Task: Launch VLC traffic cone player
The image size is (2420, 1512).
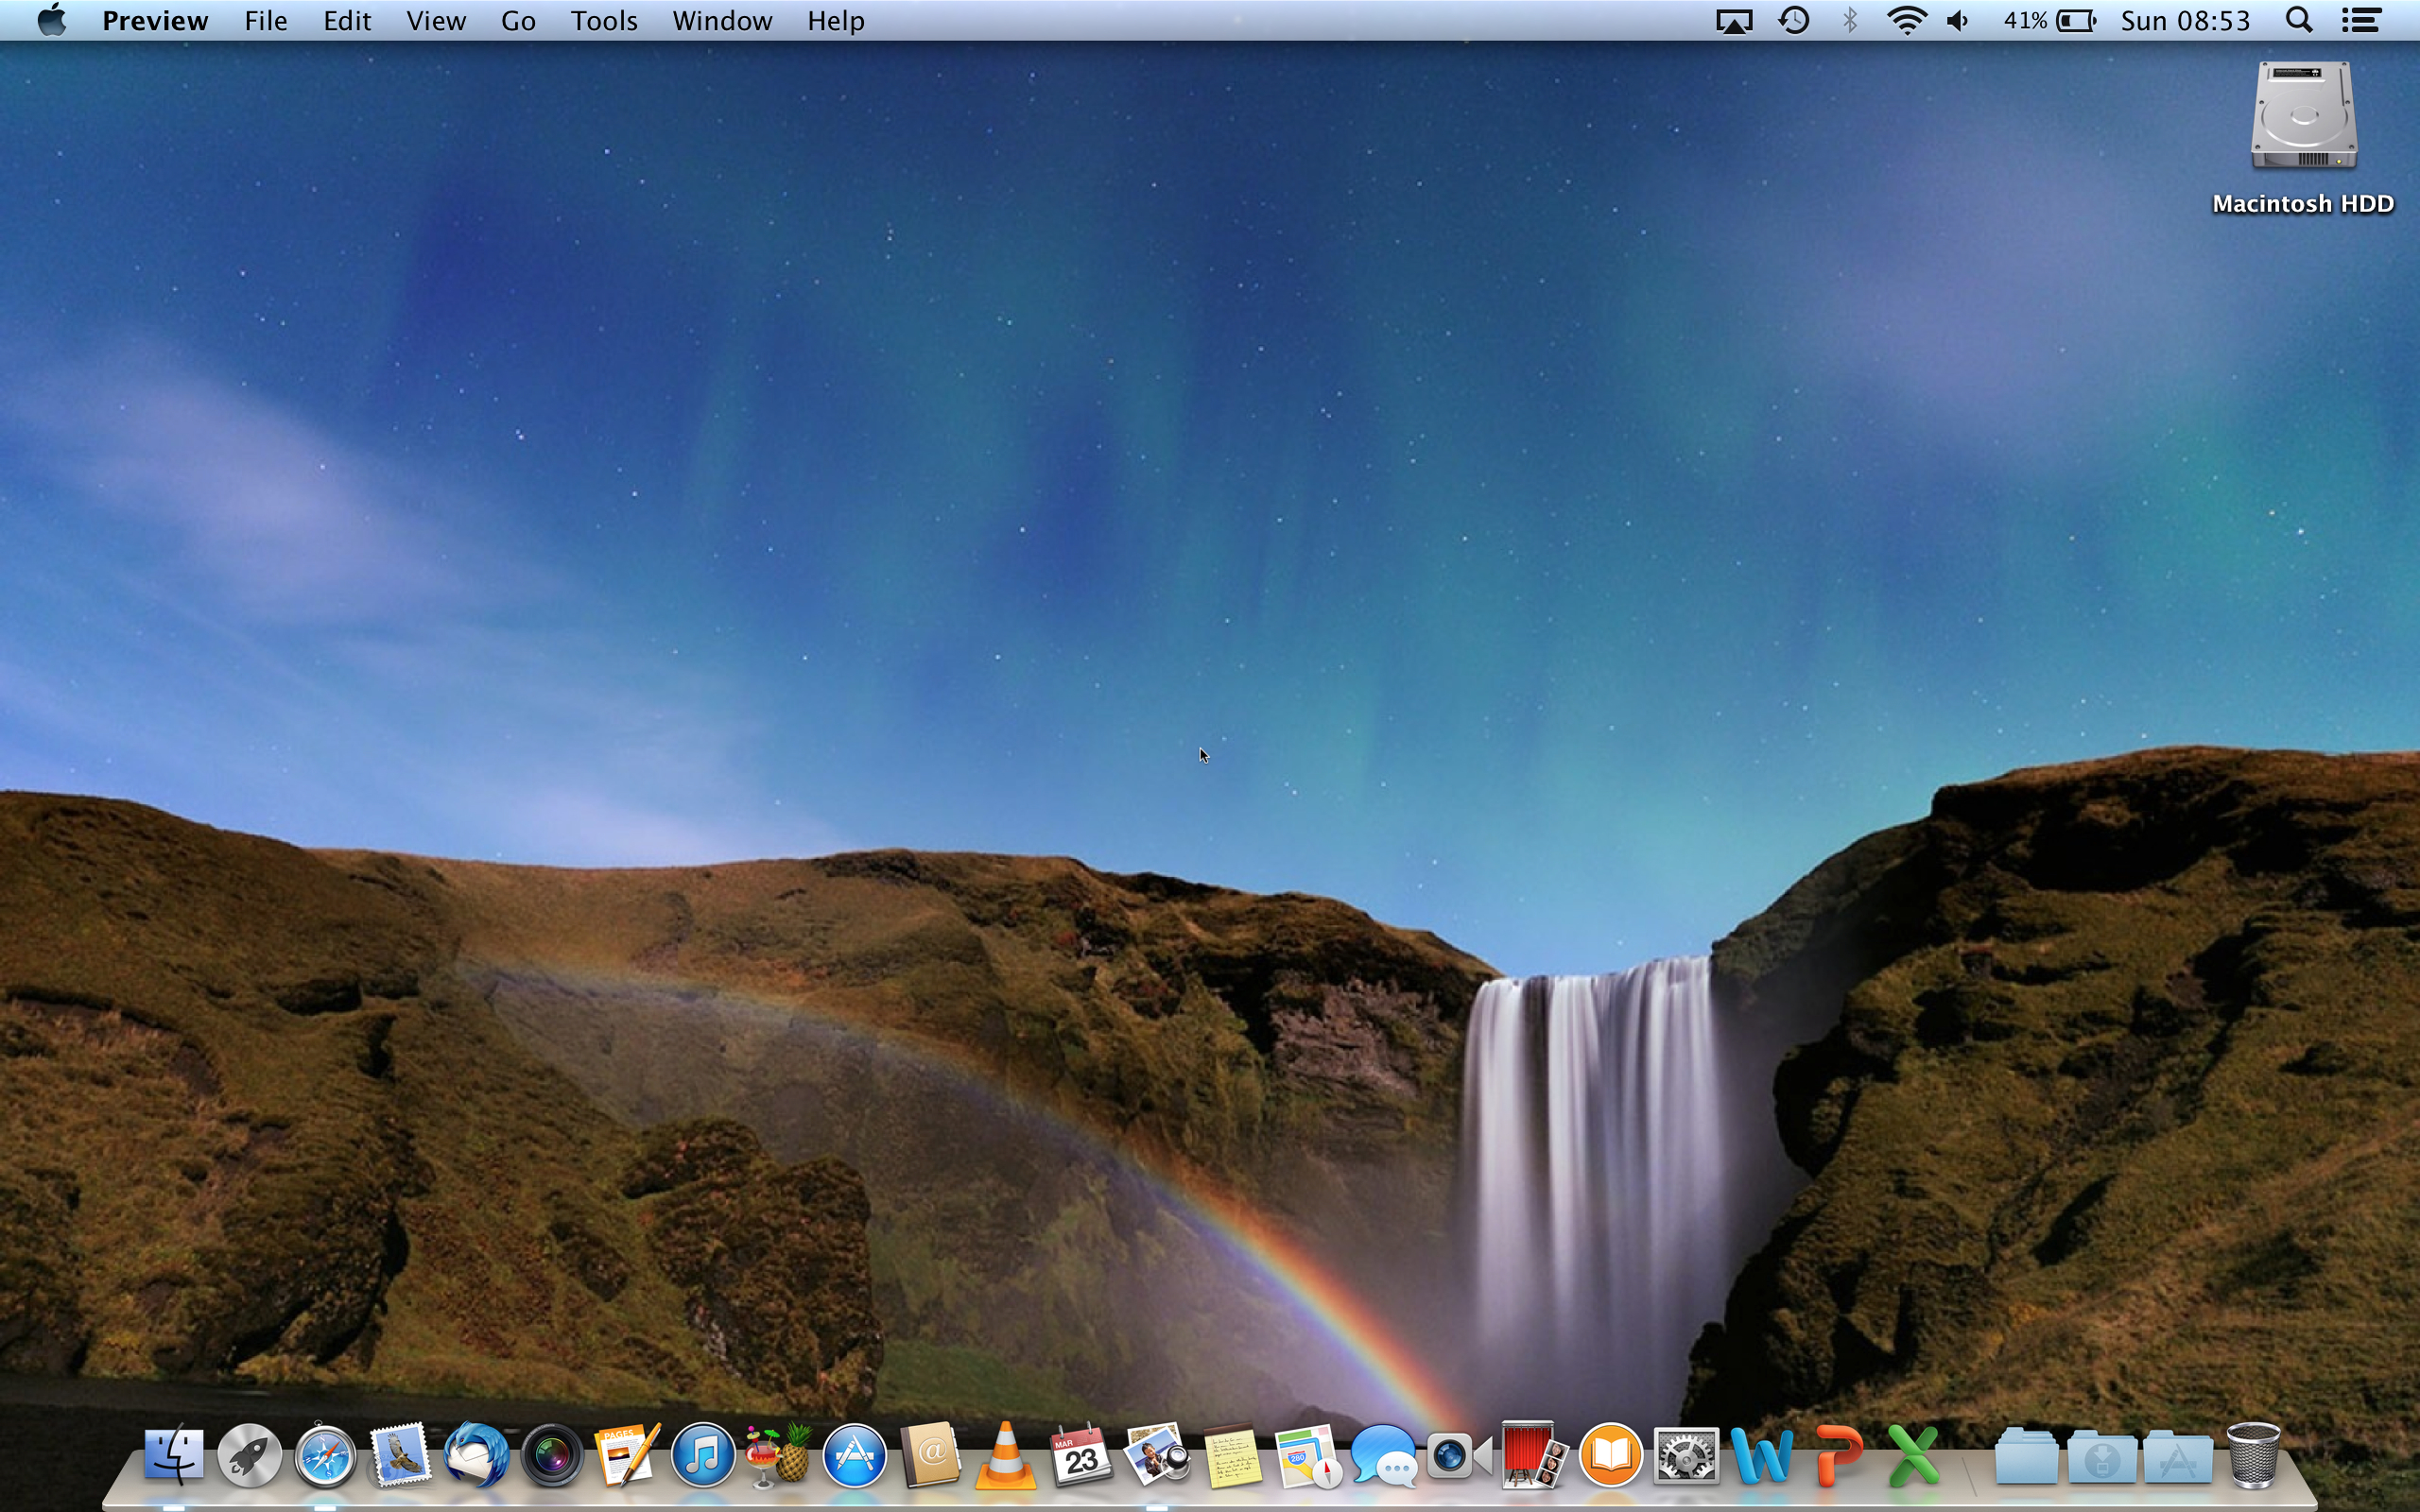Action: (1005, 1455)
